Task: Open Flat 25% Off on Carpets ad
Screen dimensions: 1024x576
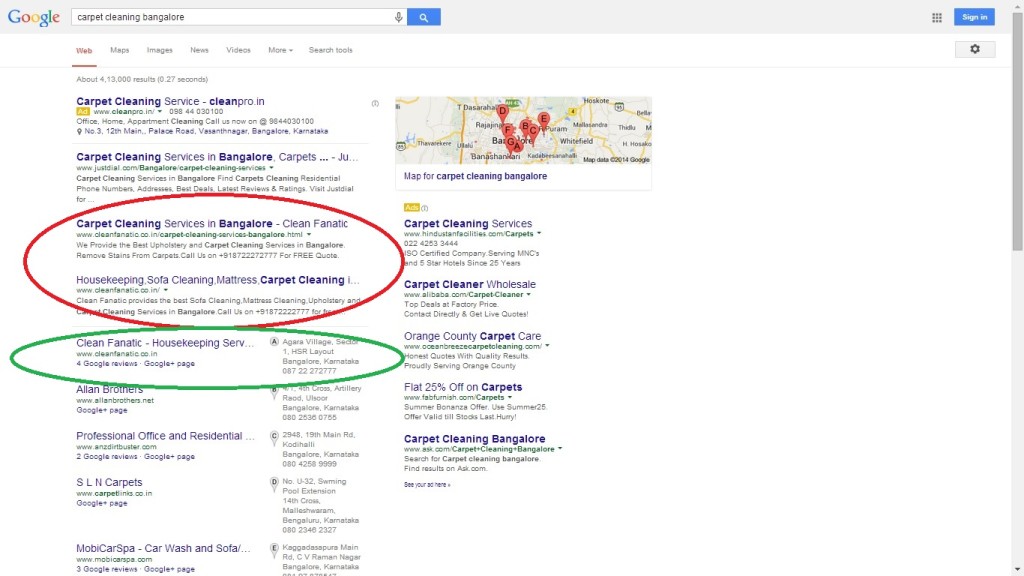Action: [x=463, y=387]
